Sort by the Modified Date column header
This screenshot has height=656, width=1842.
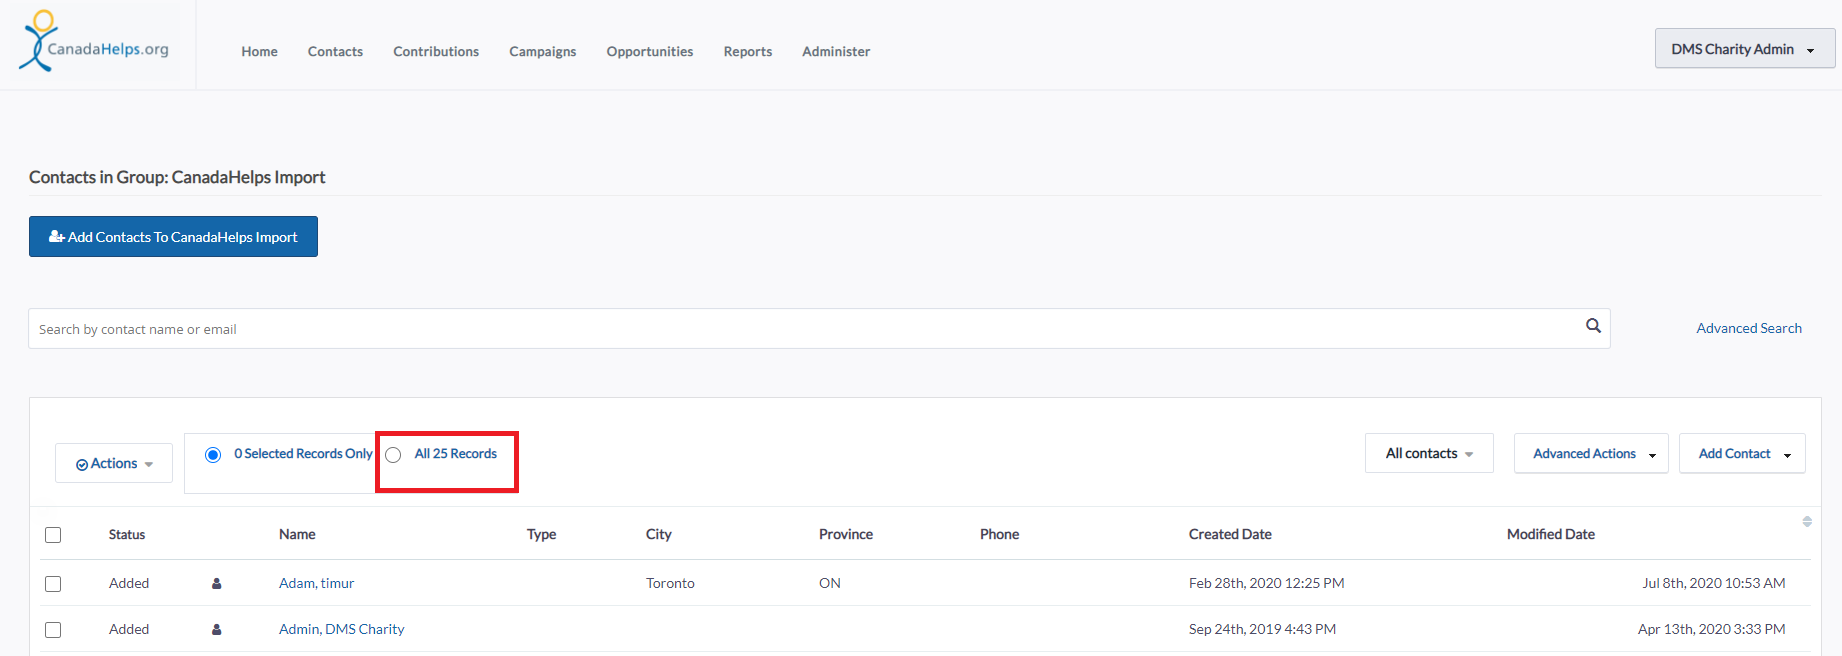(1551, 534)
